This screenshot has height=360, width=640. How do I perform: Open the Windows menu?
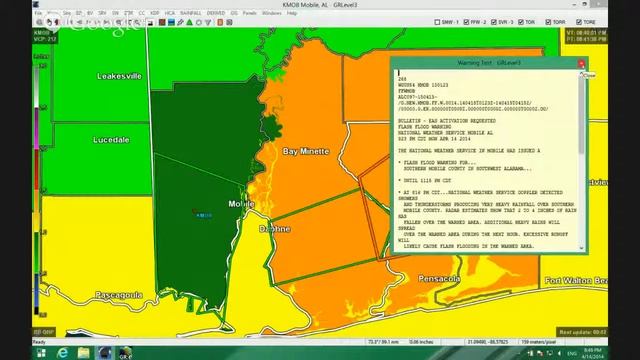[271, 13]
